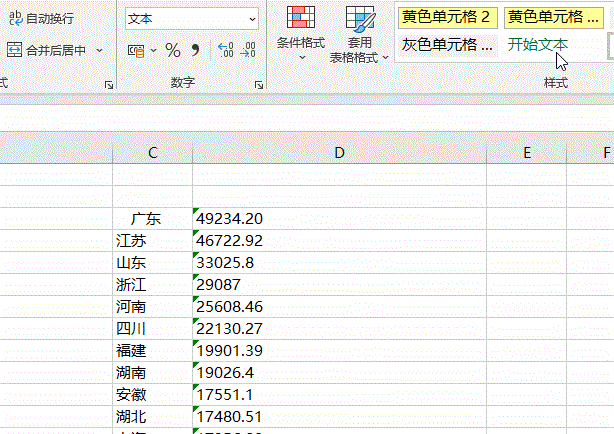Expand the accounting format dropdown arrow

click(x=154, y=51)
